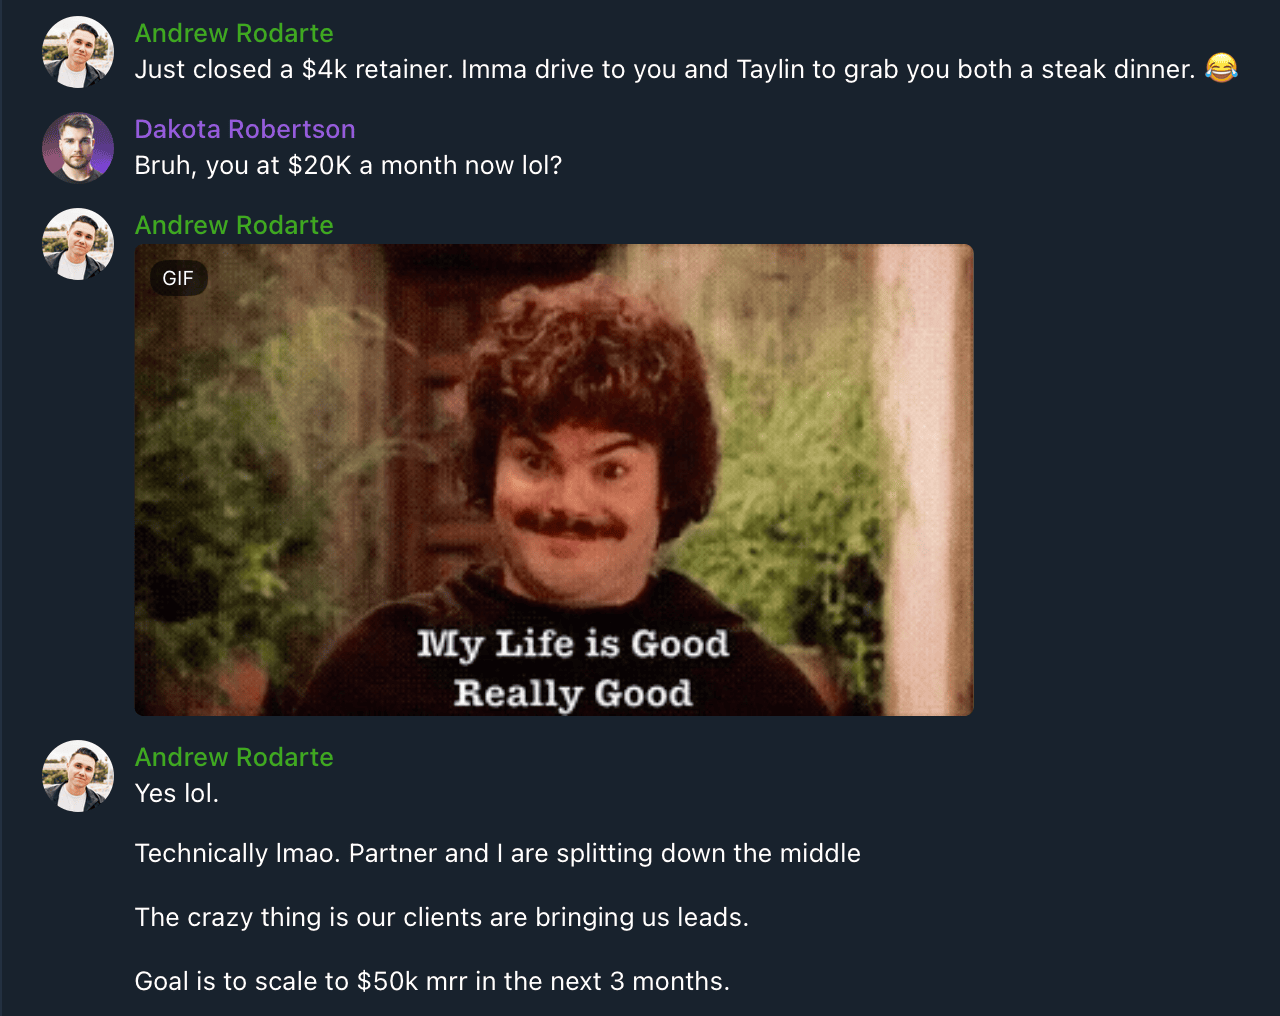Open Dakota Robertson's profile via purple name
The height and width of the screenshot is (1016, 1280).
click(x=245, y=129)
